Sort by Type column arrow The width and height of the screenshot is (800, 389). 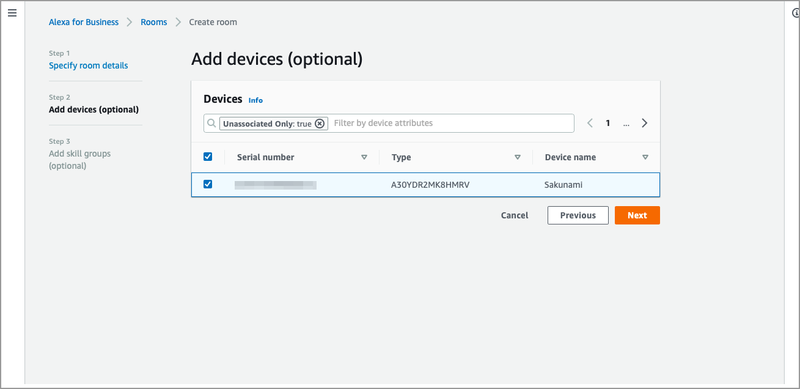pos(517,157)
